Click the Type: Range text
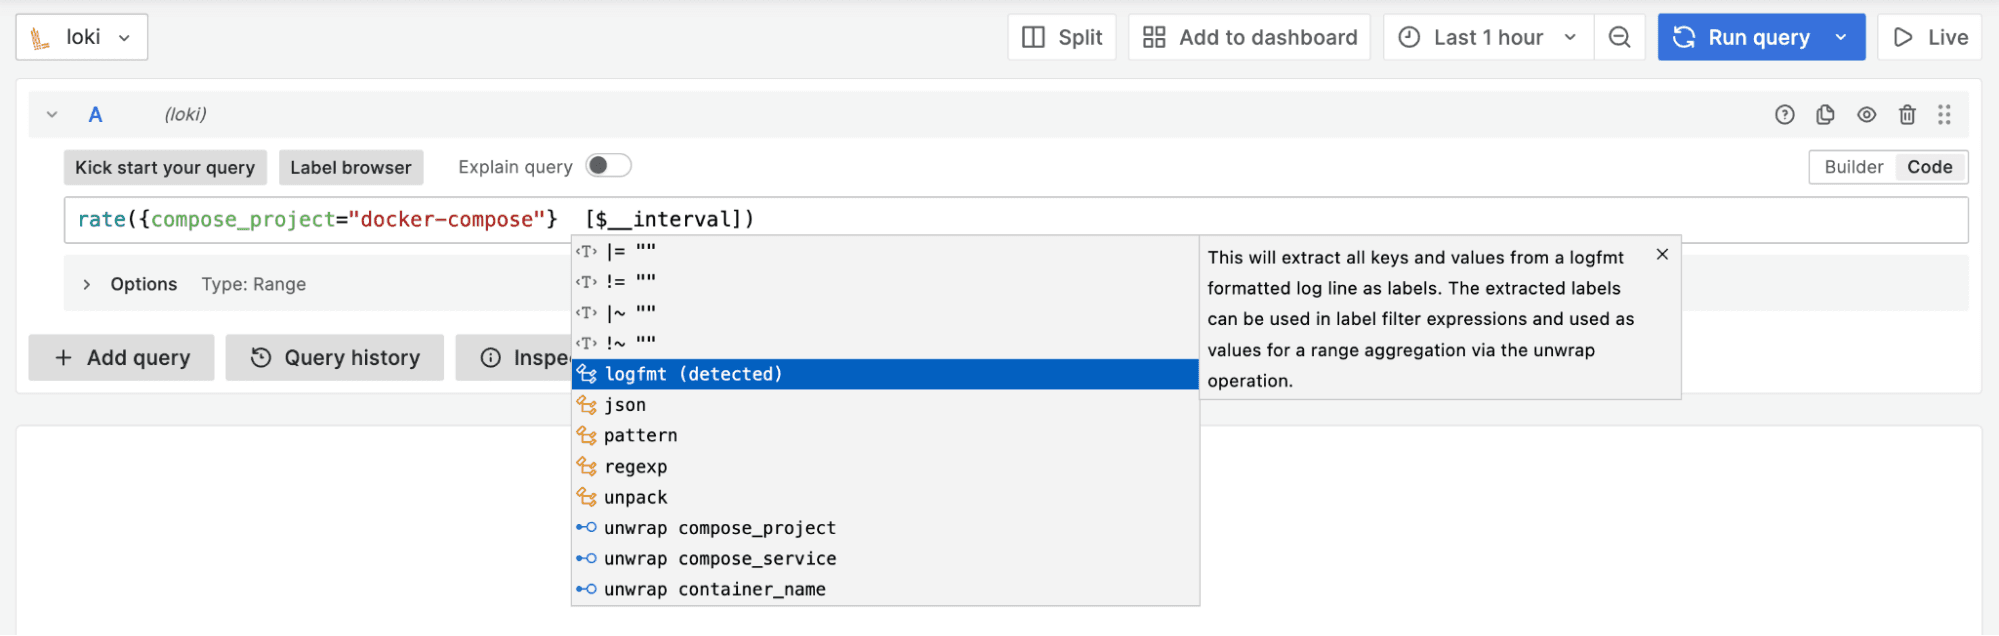Screen dimensions: 1999x636 [254, 285]
